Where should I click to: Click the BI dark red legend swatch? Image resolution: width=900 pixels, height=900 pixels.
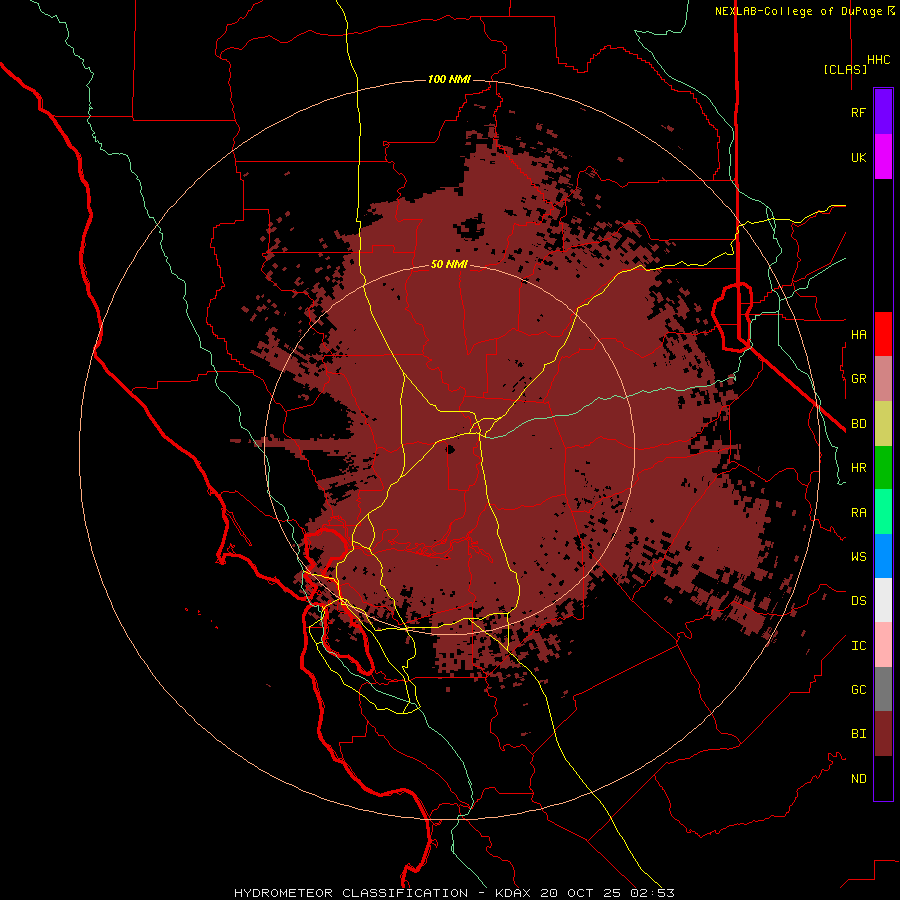[883, 734]
